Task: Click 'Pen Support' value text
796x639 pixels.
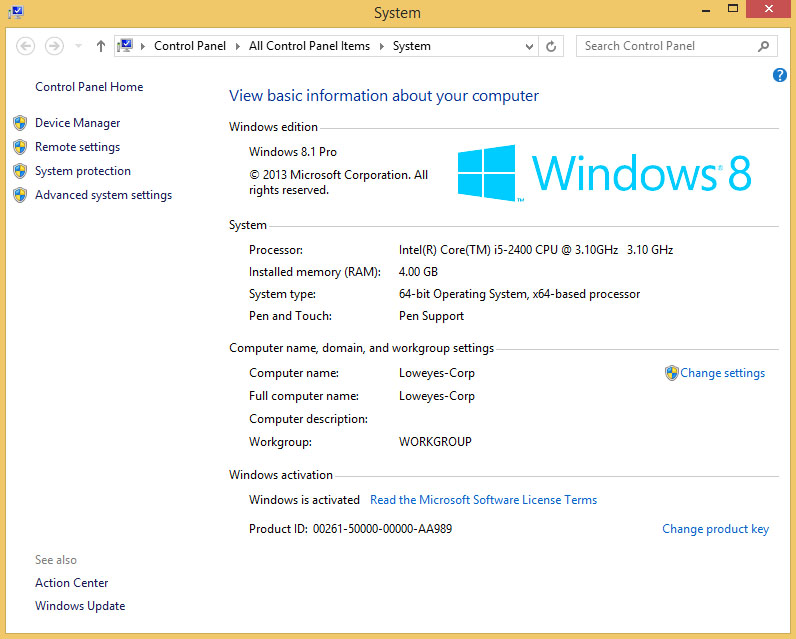Action: (432, 316)
